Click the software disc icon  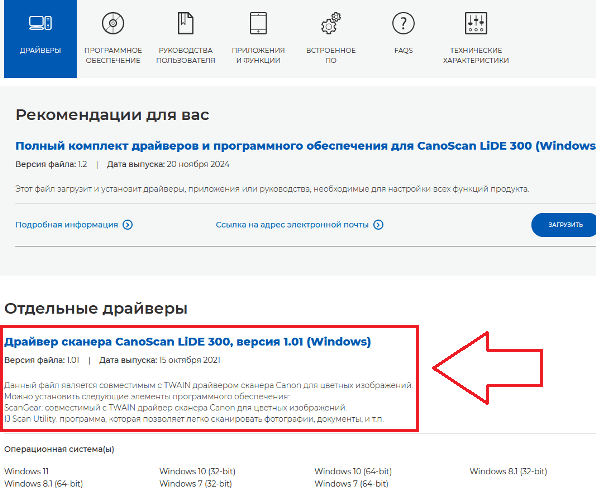point(113,23)
